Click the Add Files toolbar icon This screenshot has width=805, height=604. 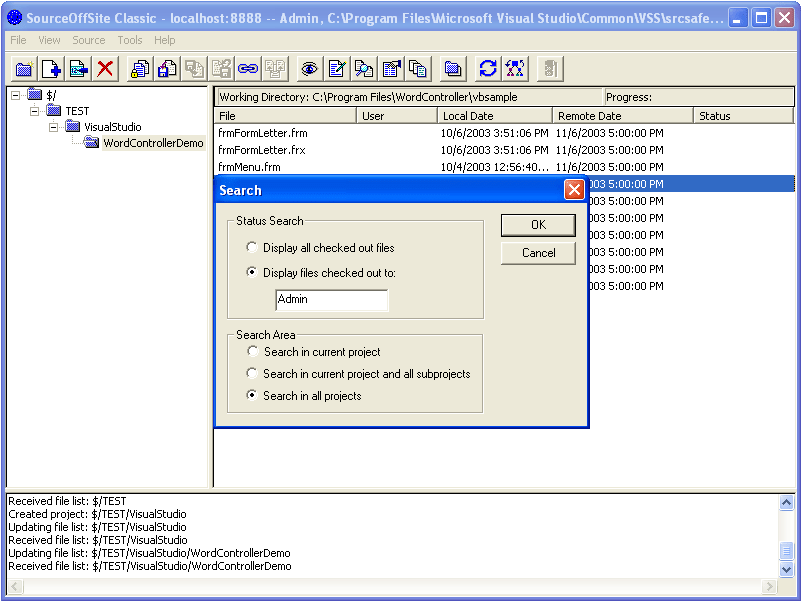[x=51, y=69]
